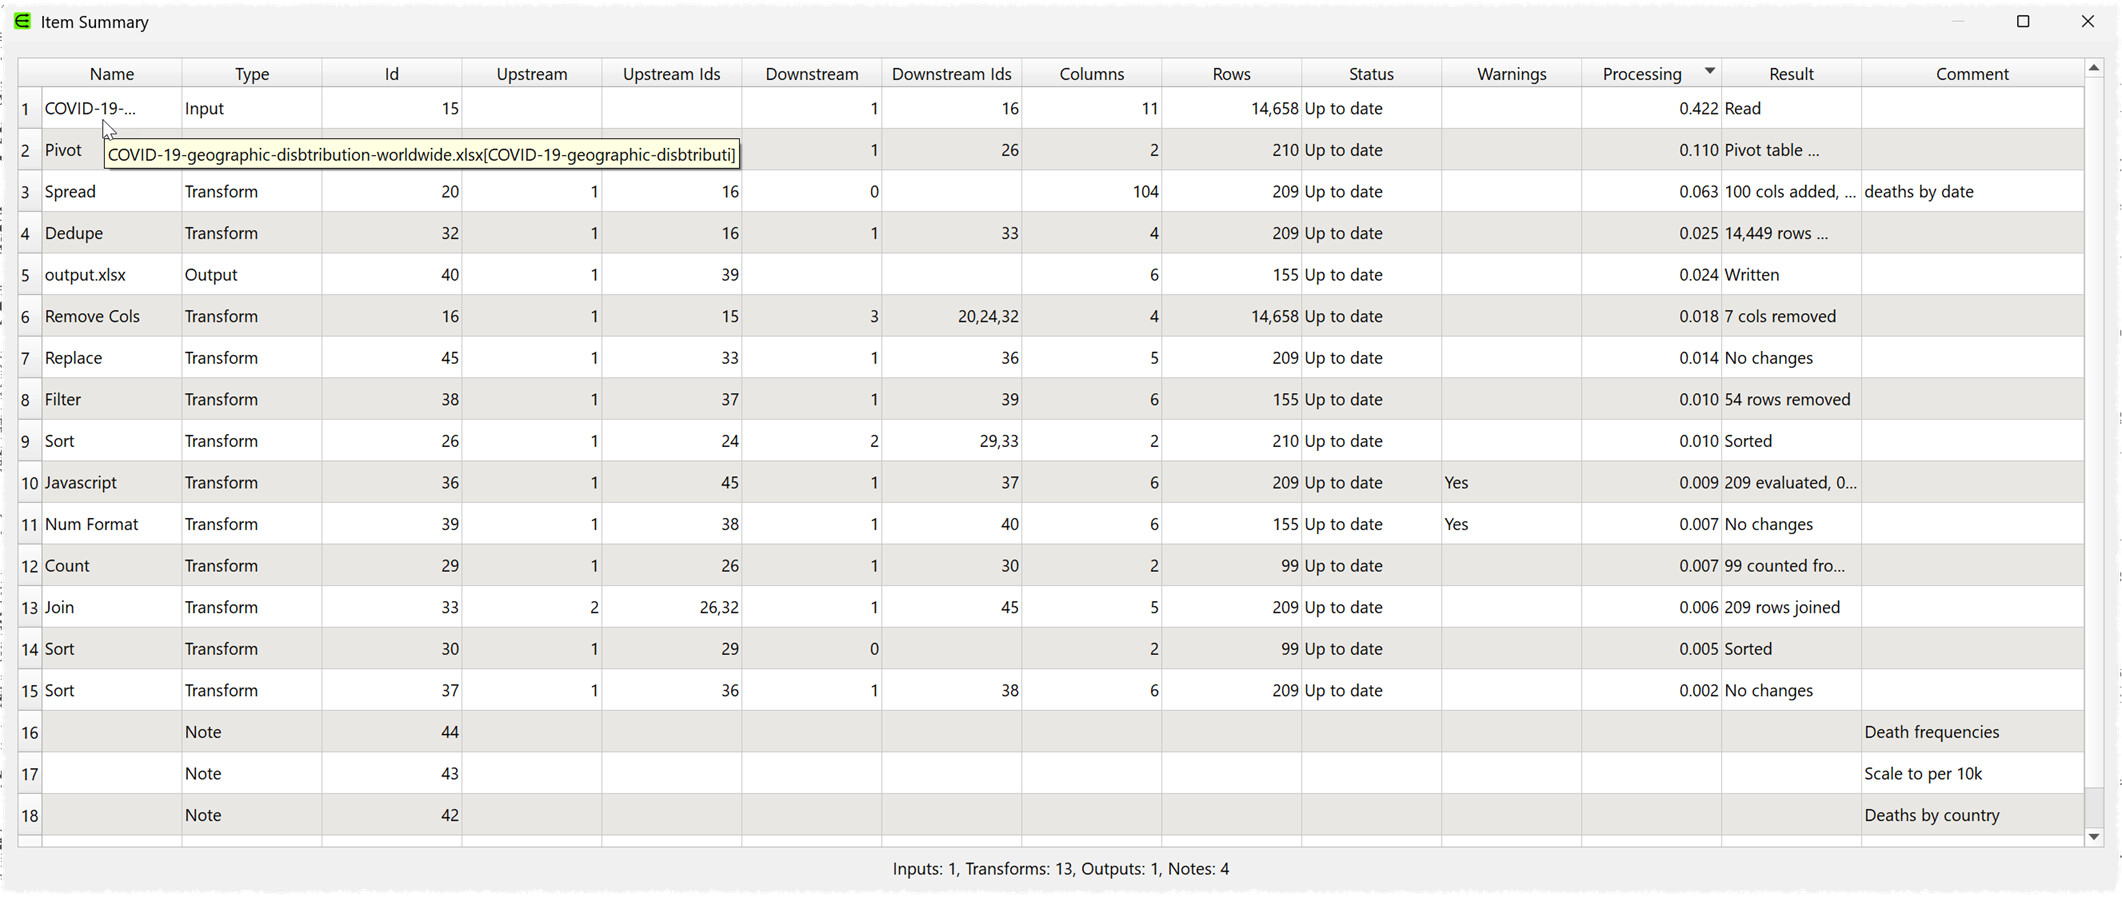Click the Note type cell with Id 44
2122x897 pixels.
(252, 732)
